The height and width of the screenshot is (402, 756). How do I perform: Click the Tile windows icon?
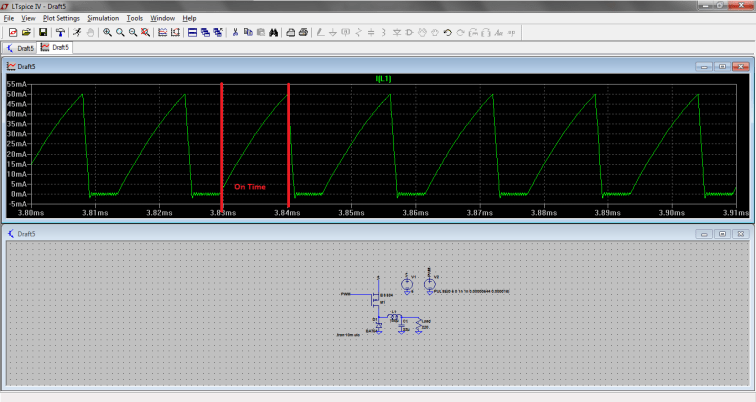[192, 32]
